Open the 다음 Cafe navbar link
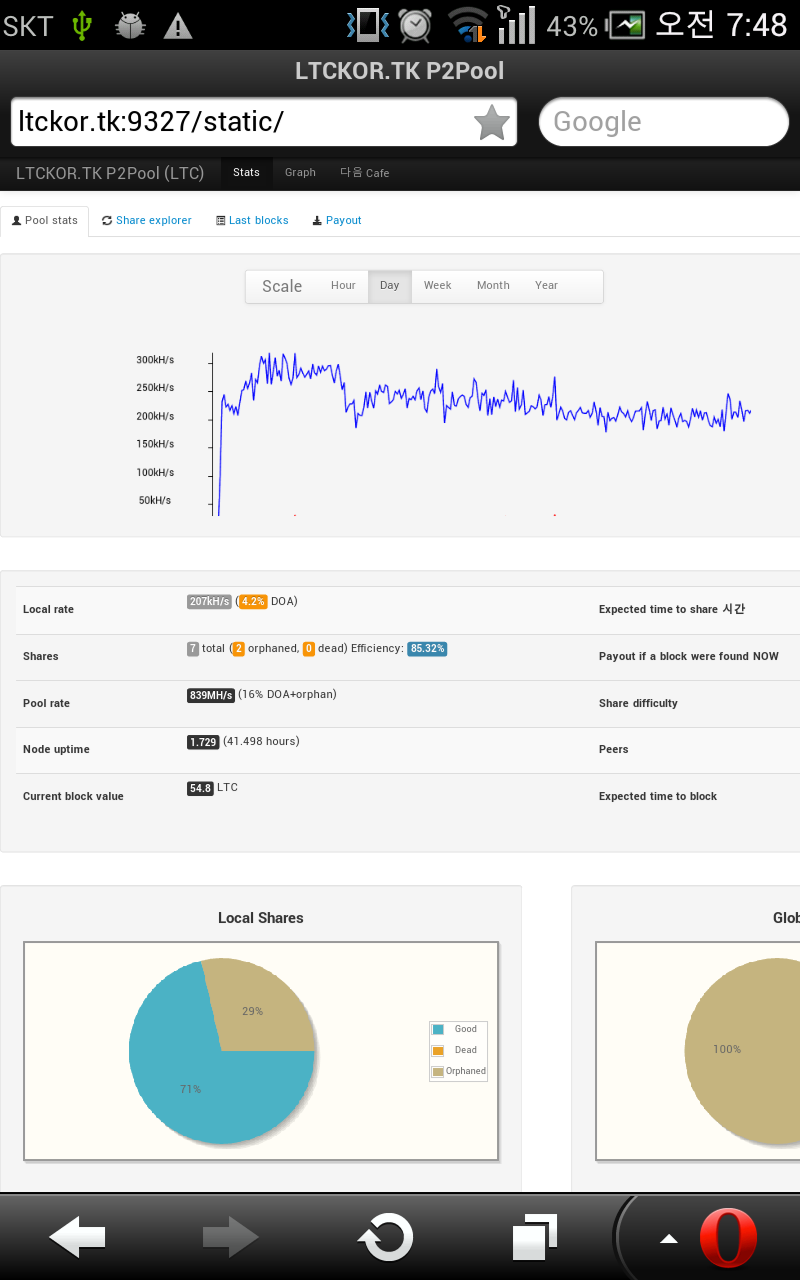The height and width of the screenshot is (1280, 800). [365, 172]
